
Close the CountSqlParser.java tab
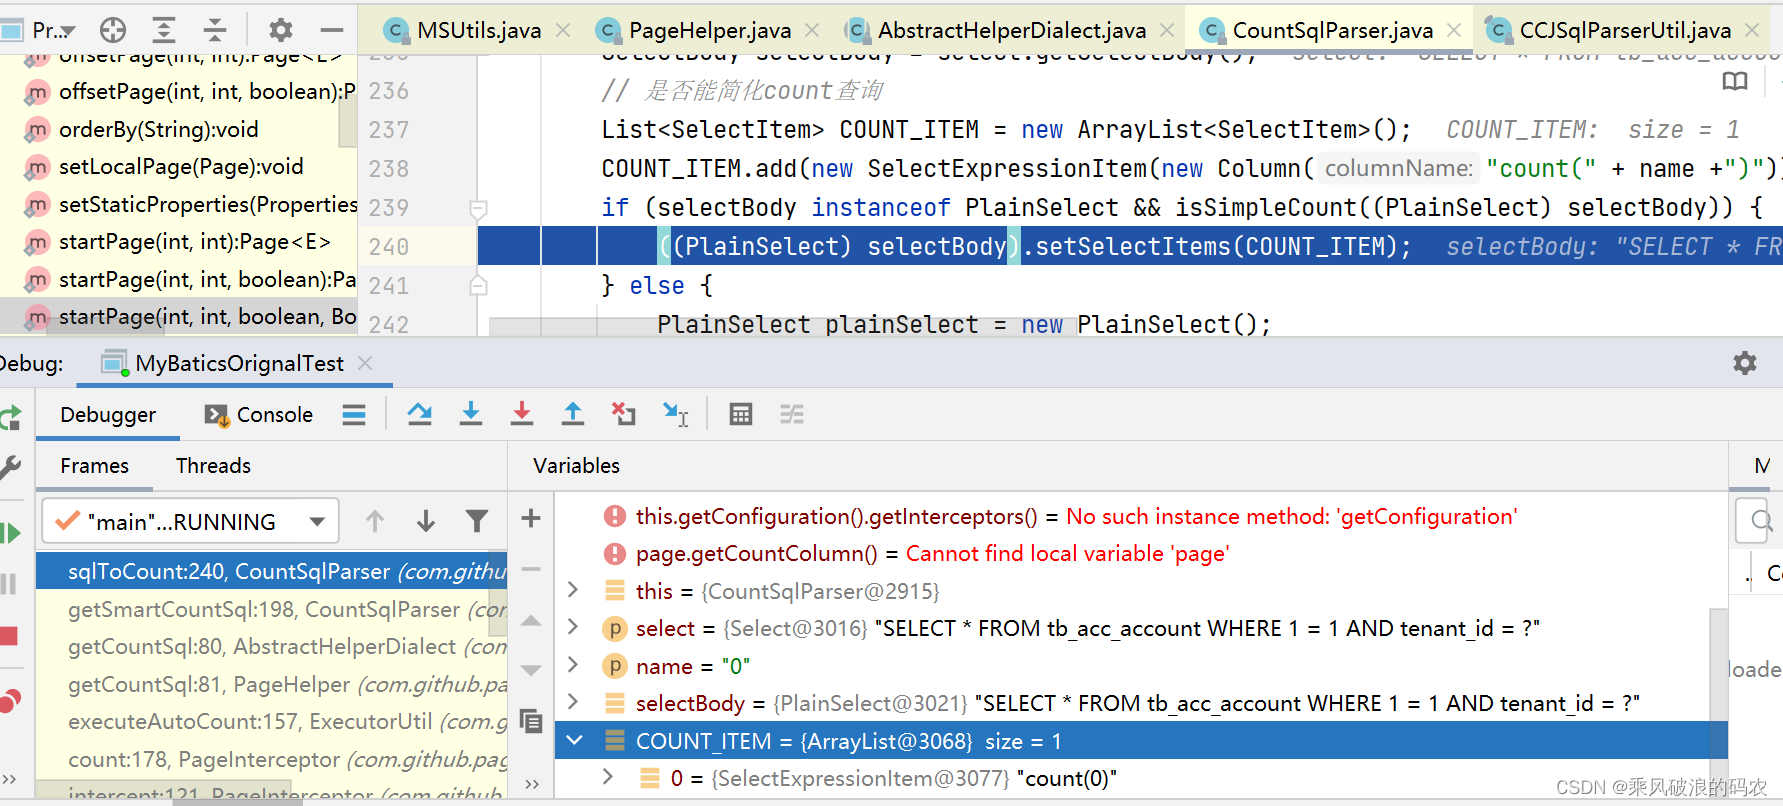tap(1454, 30)
